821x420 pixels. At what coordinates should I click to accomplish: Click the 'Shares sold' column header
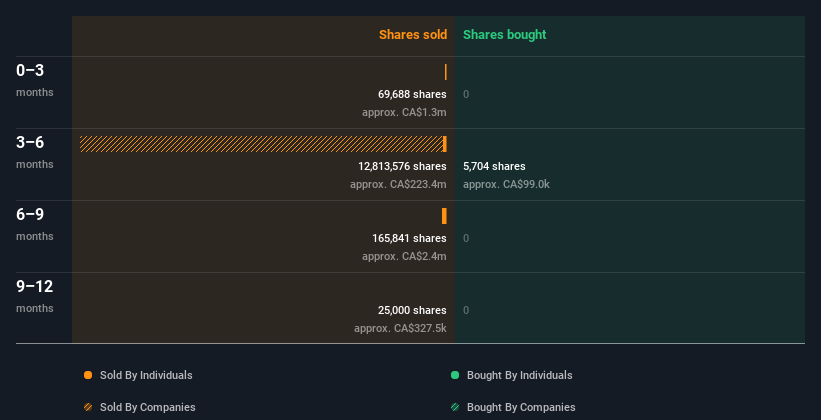pos(413,35)
